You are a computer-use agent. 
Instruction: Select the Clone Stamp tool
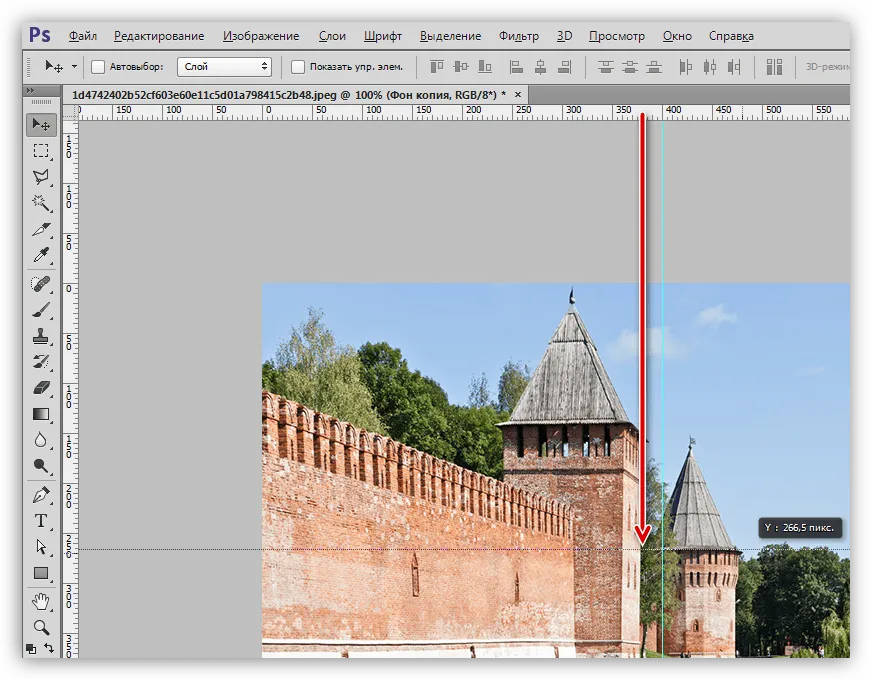pyautogui.click(x=41, y=336)
